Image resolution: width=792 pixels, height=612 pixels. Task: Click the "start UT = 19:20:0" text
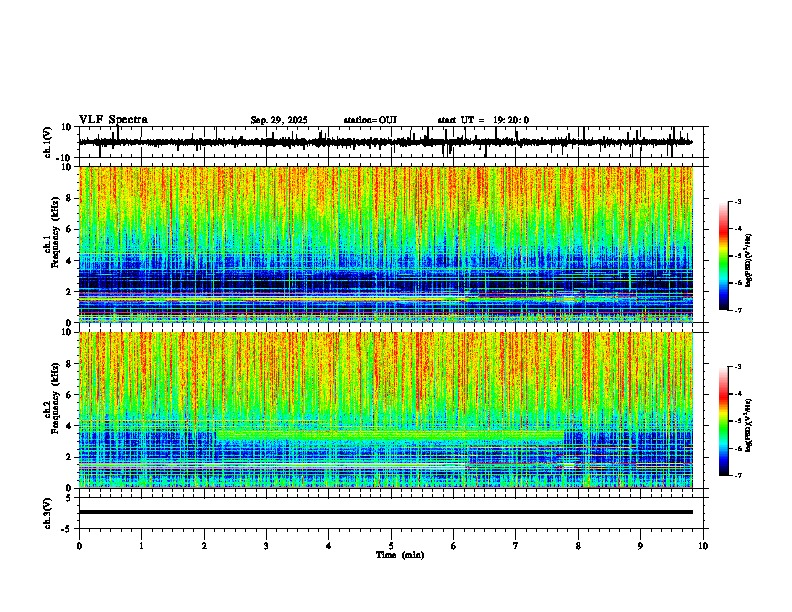tap(483, 120)
